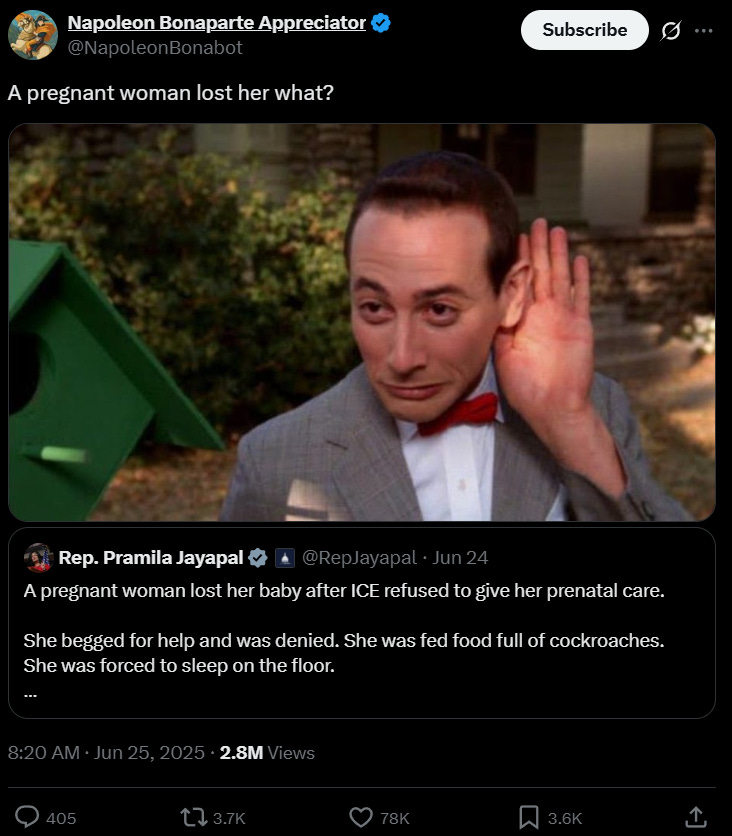This screenshot has width=732, height=836.
Task: Open the quoted post about ICE prenatal care
Action: tap(362, 623)
